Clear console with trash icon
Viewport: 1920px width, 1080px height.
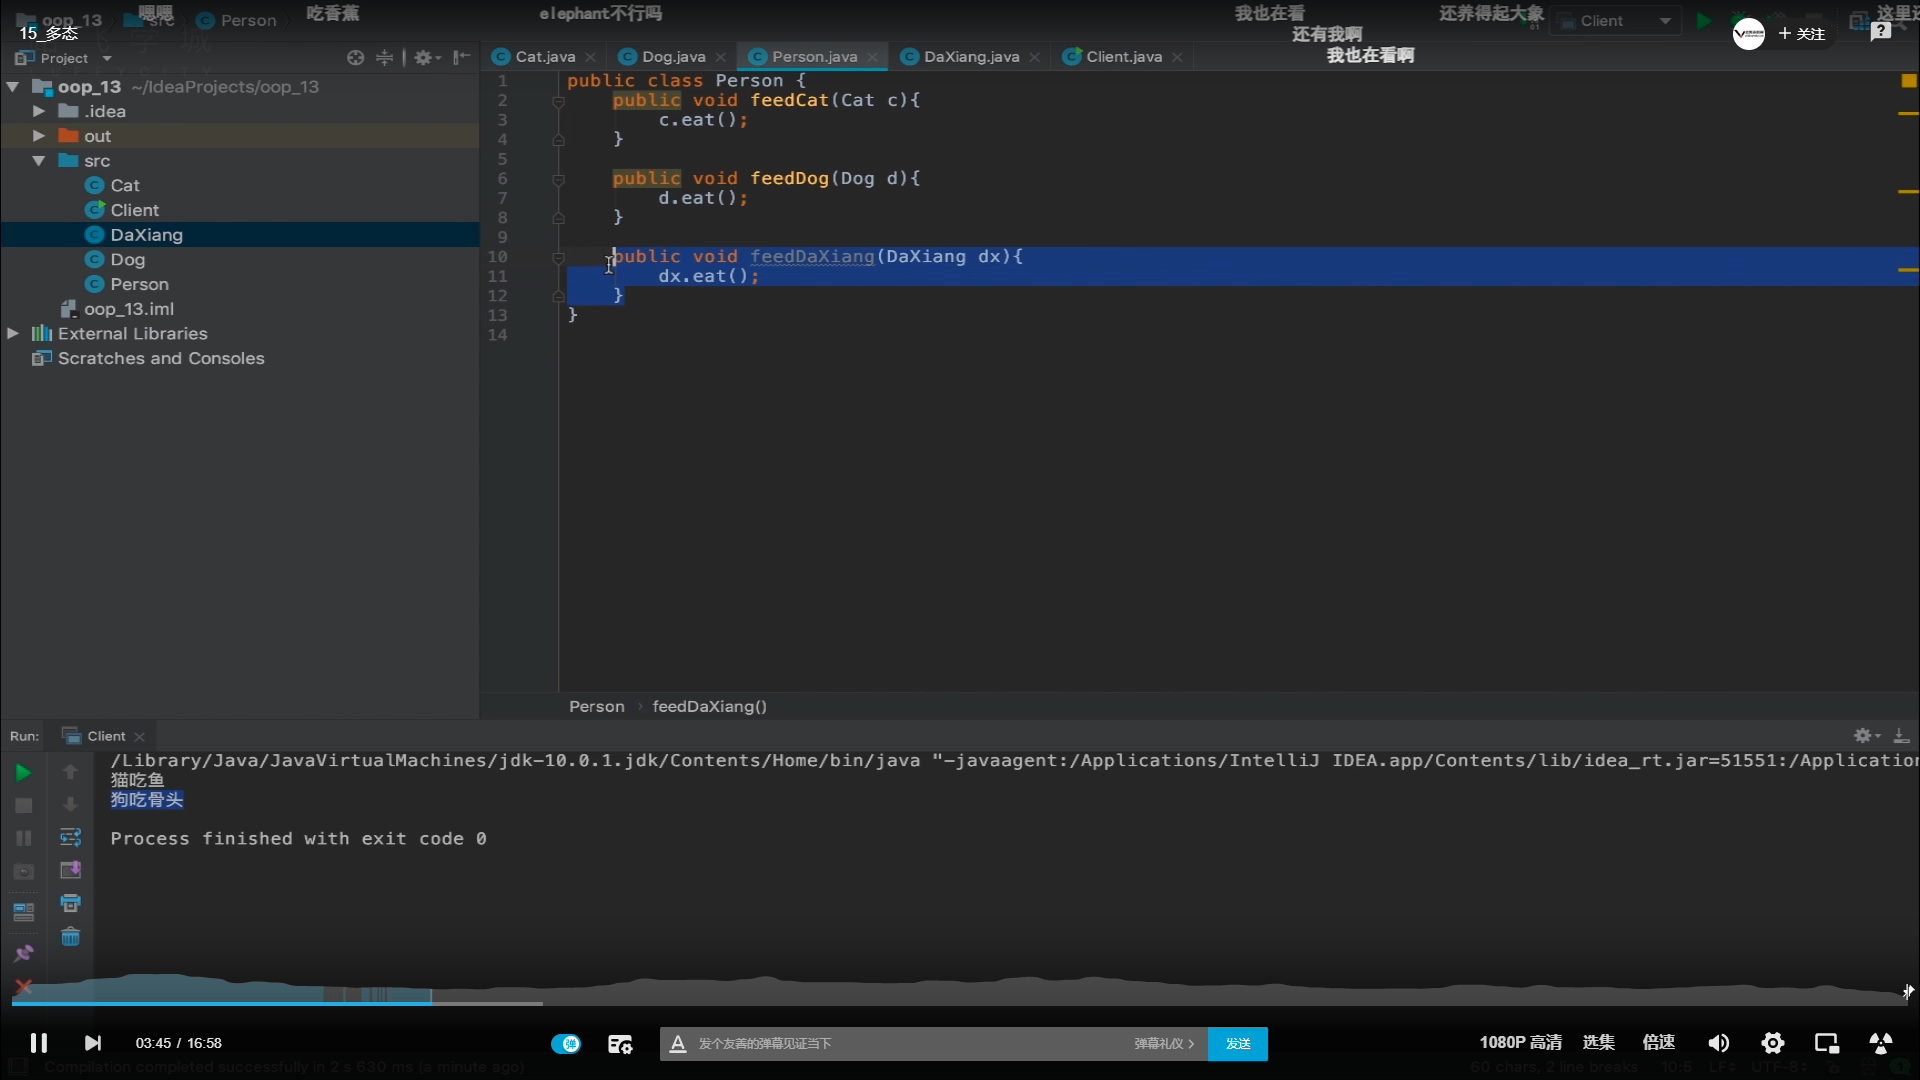pos(70,937)
